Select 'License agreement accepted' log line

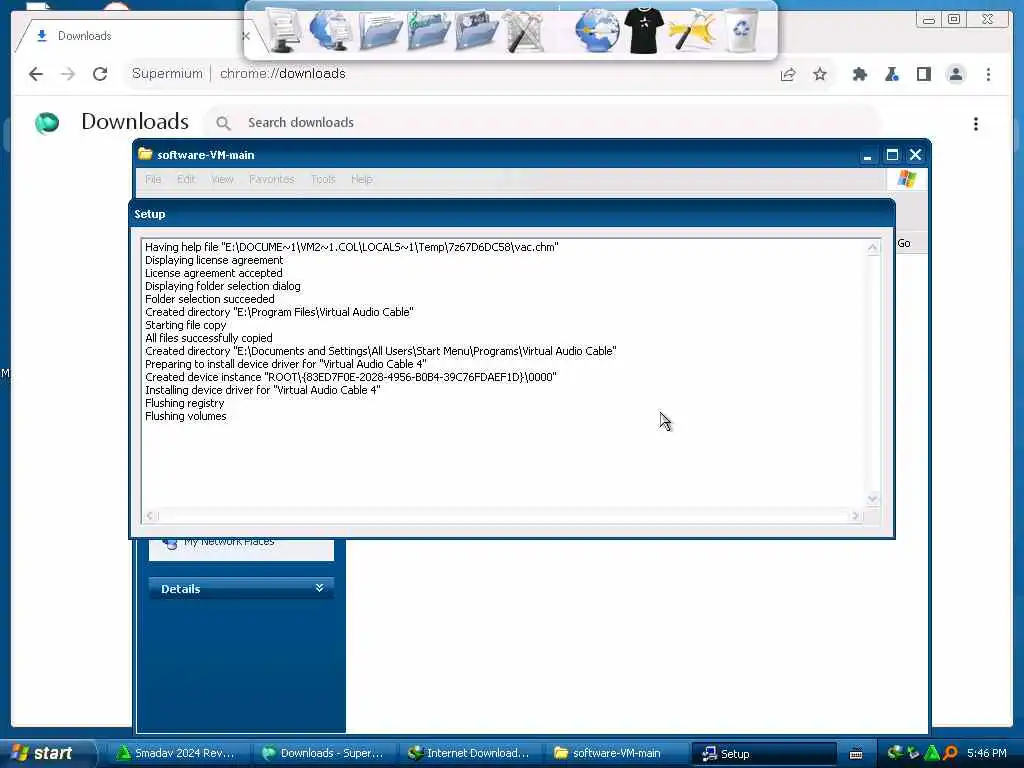(214, 273)
